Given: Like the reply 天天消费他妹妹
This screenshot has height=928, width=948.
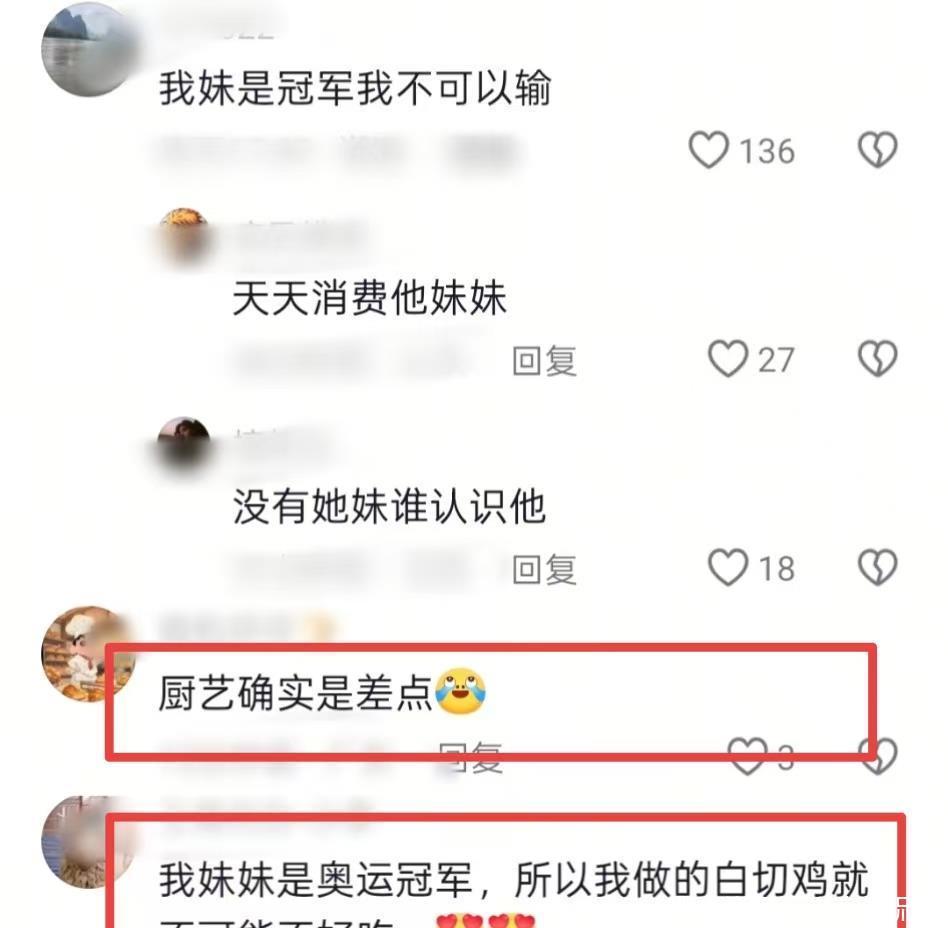Looking at the screenshot, I should (x=728, y=359).
